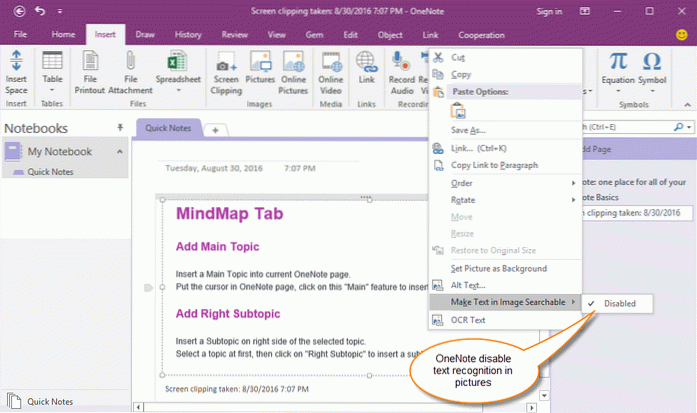
Task: Switch to the Home tab
Action: pos(63,34)
